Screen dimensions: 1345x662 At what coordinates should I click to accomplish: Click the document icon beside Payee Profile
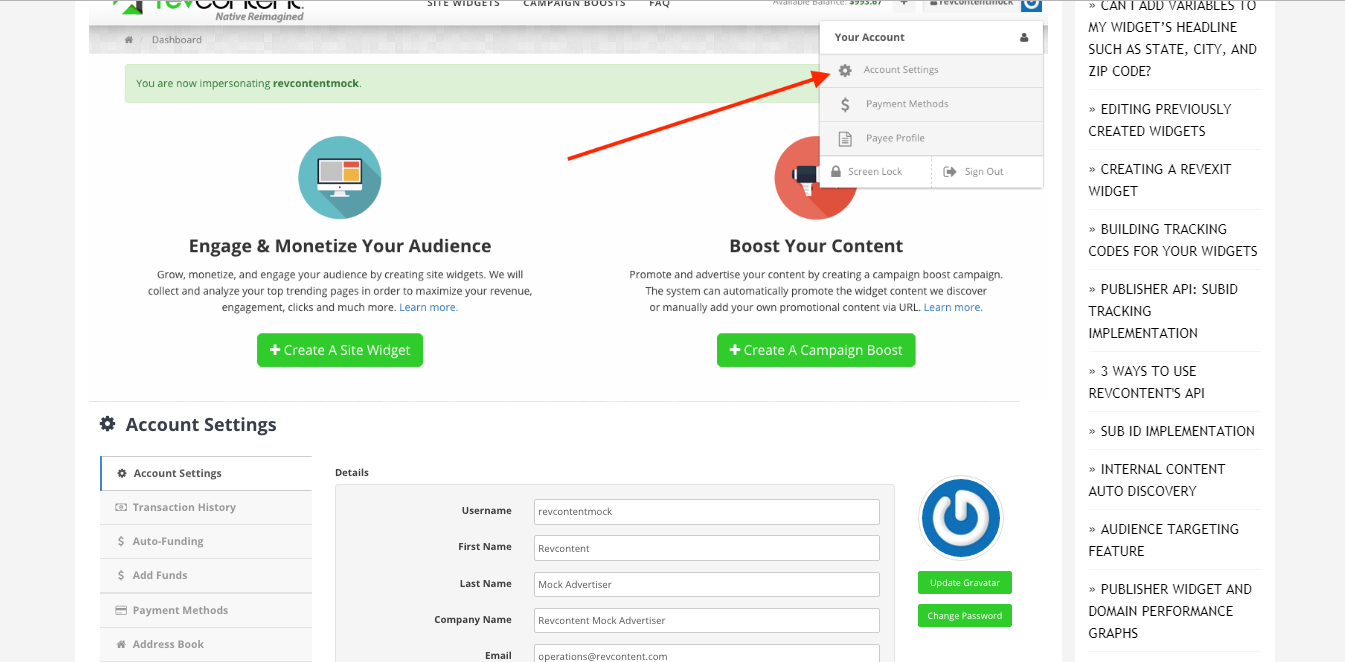(845, 138)
